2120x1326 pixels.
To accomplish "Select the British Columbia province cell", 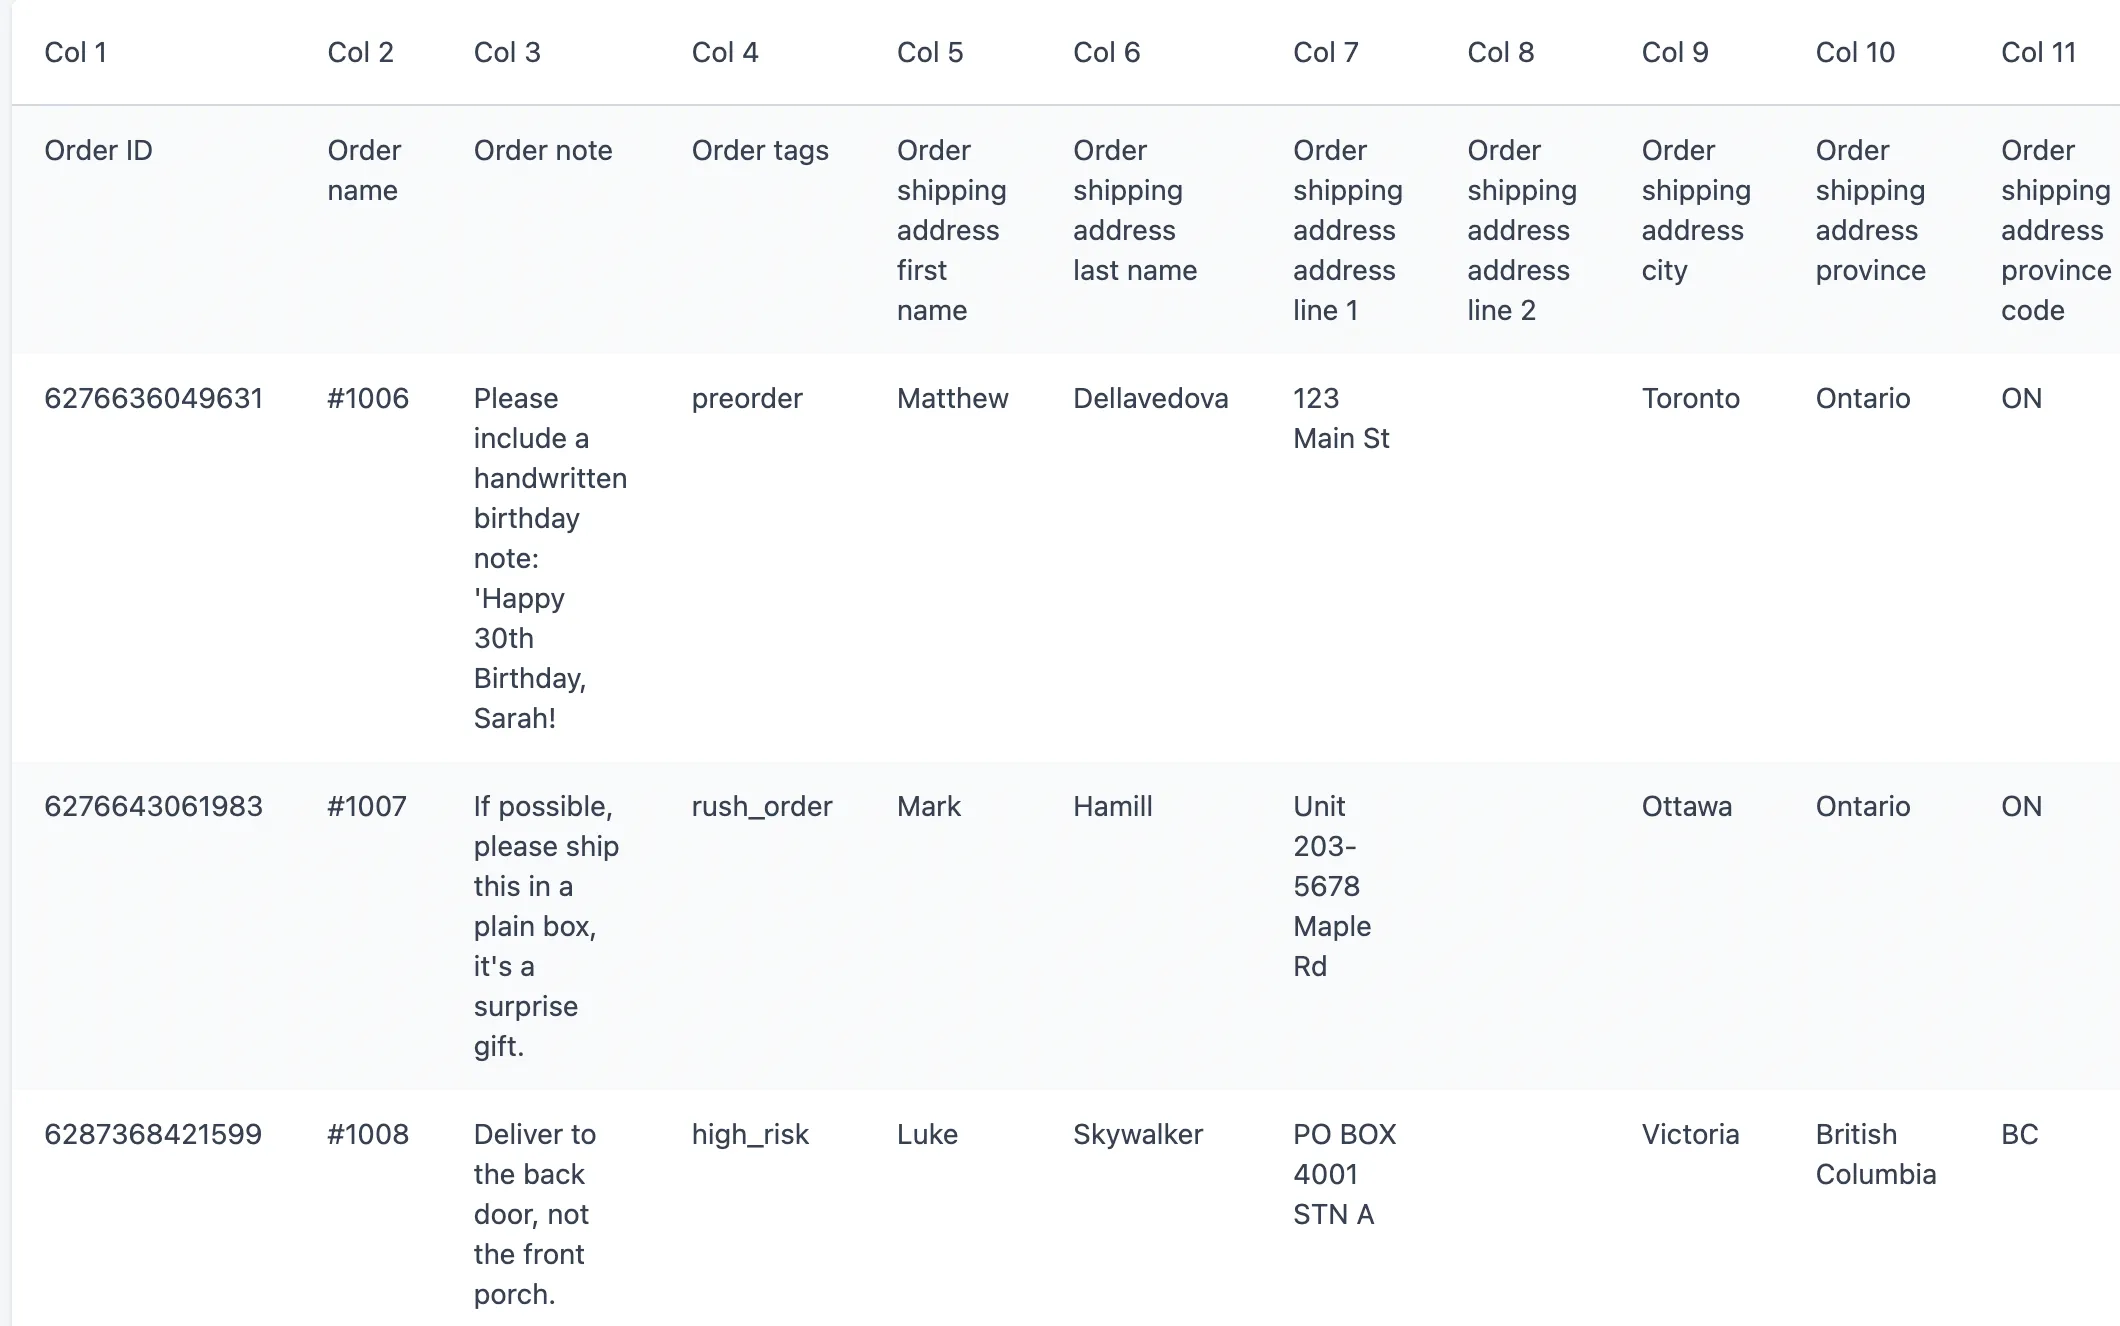I will coord(1875,1154).
